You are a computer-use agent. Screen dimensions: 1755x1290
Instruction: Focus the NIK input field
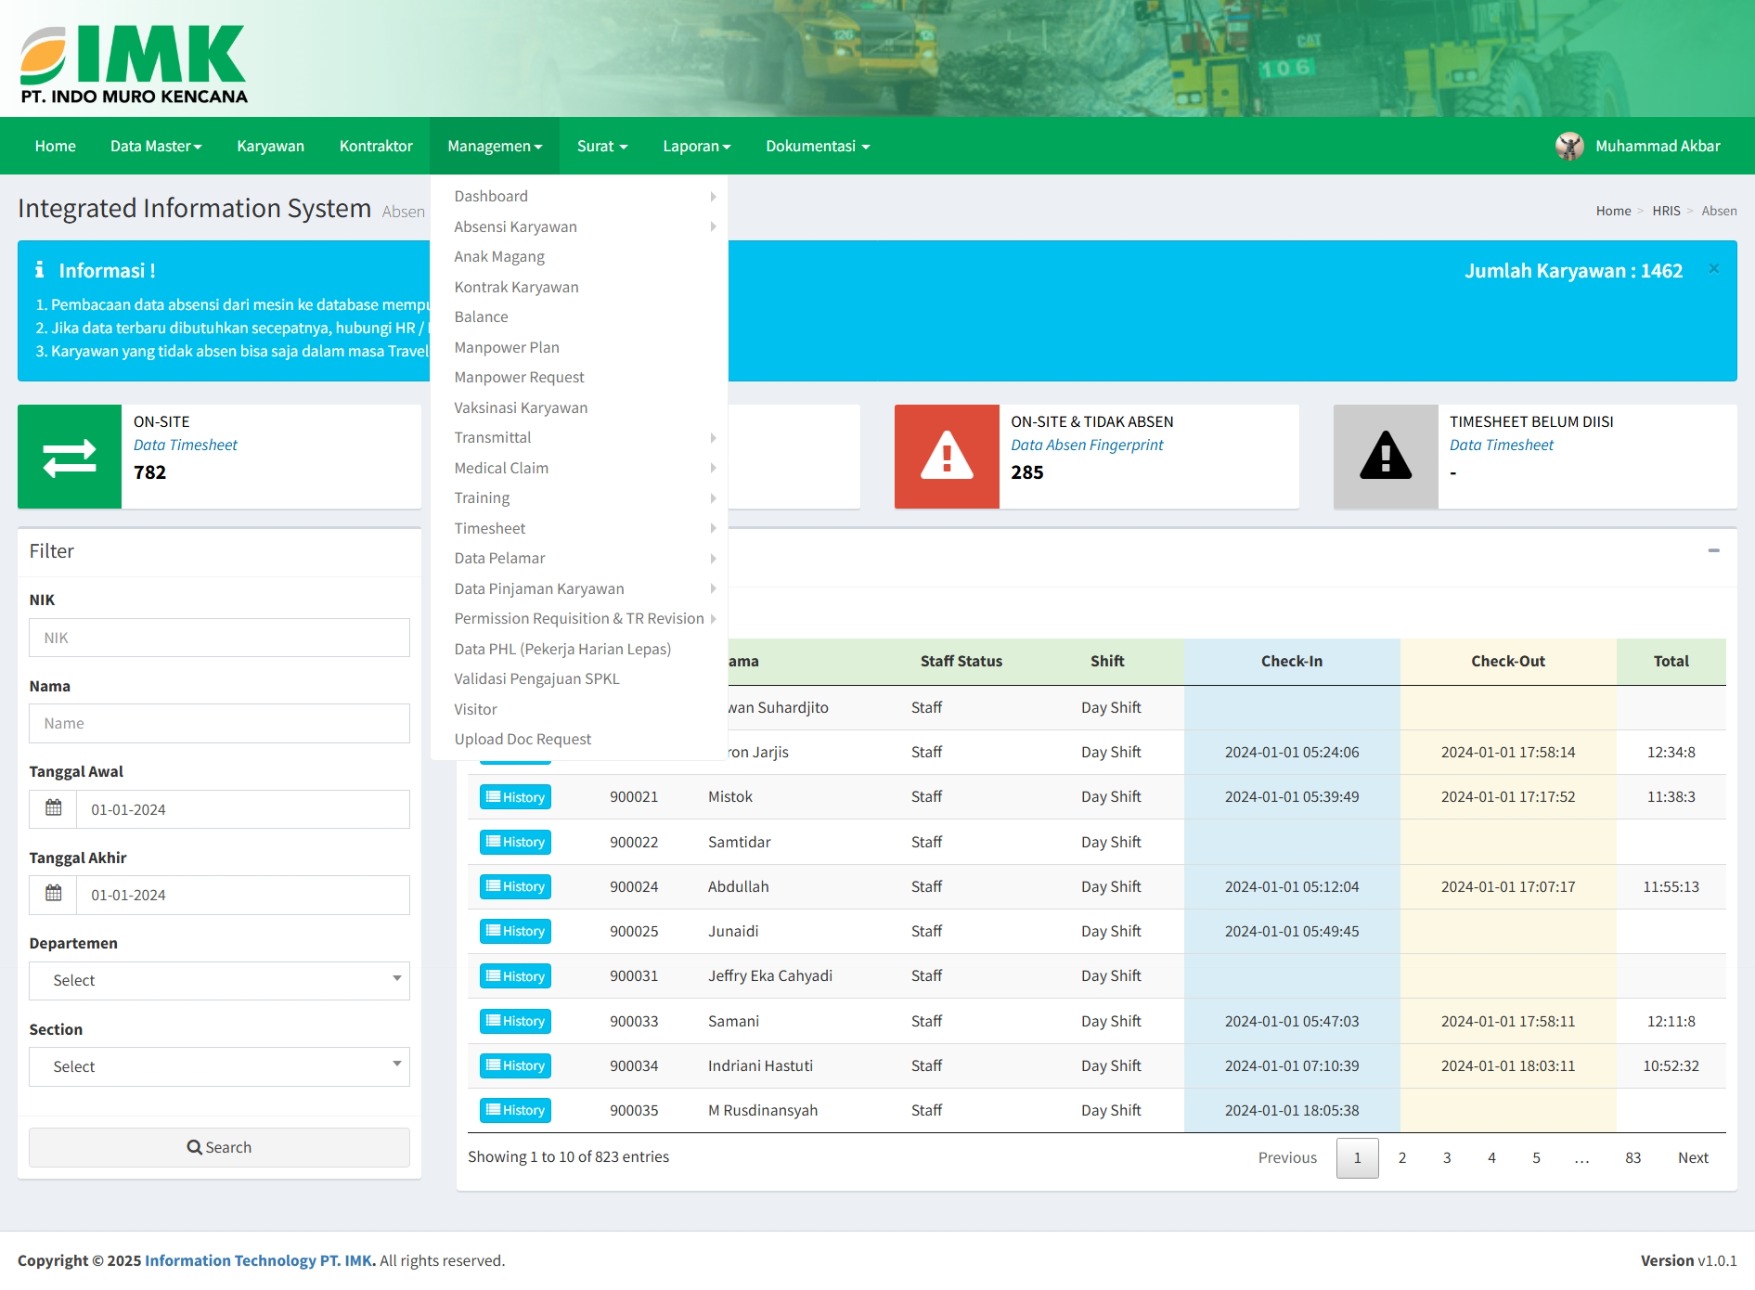219,637
